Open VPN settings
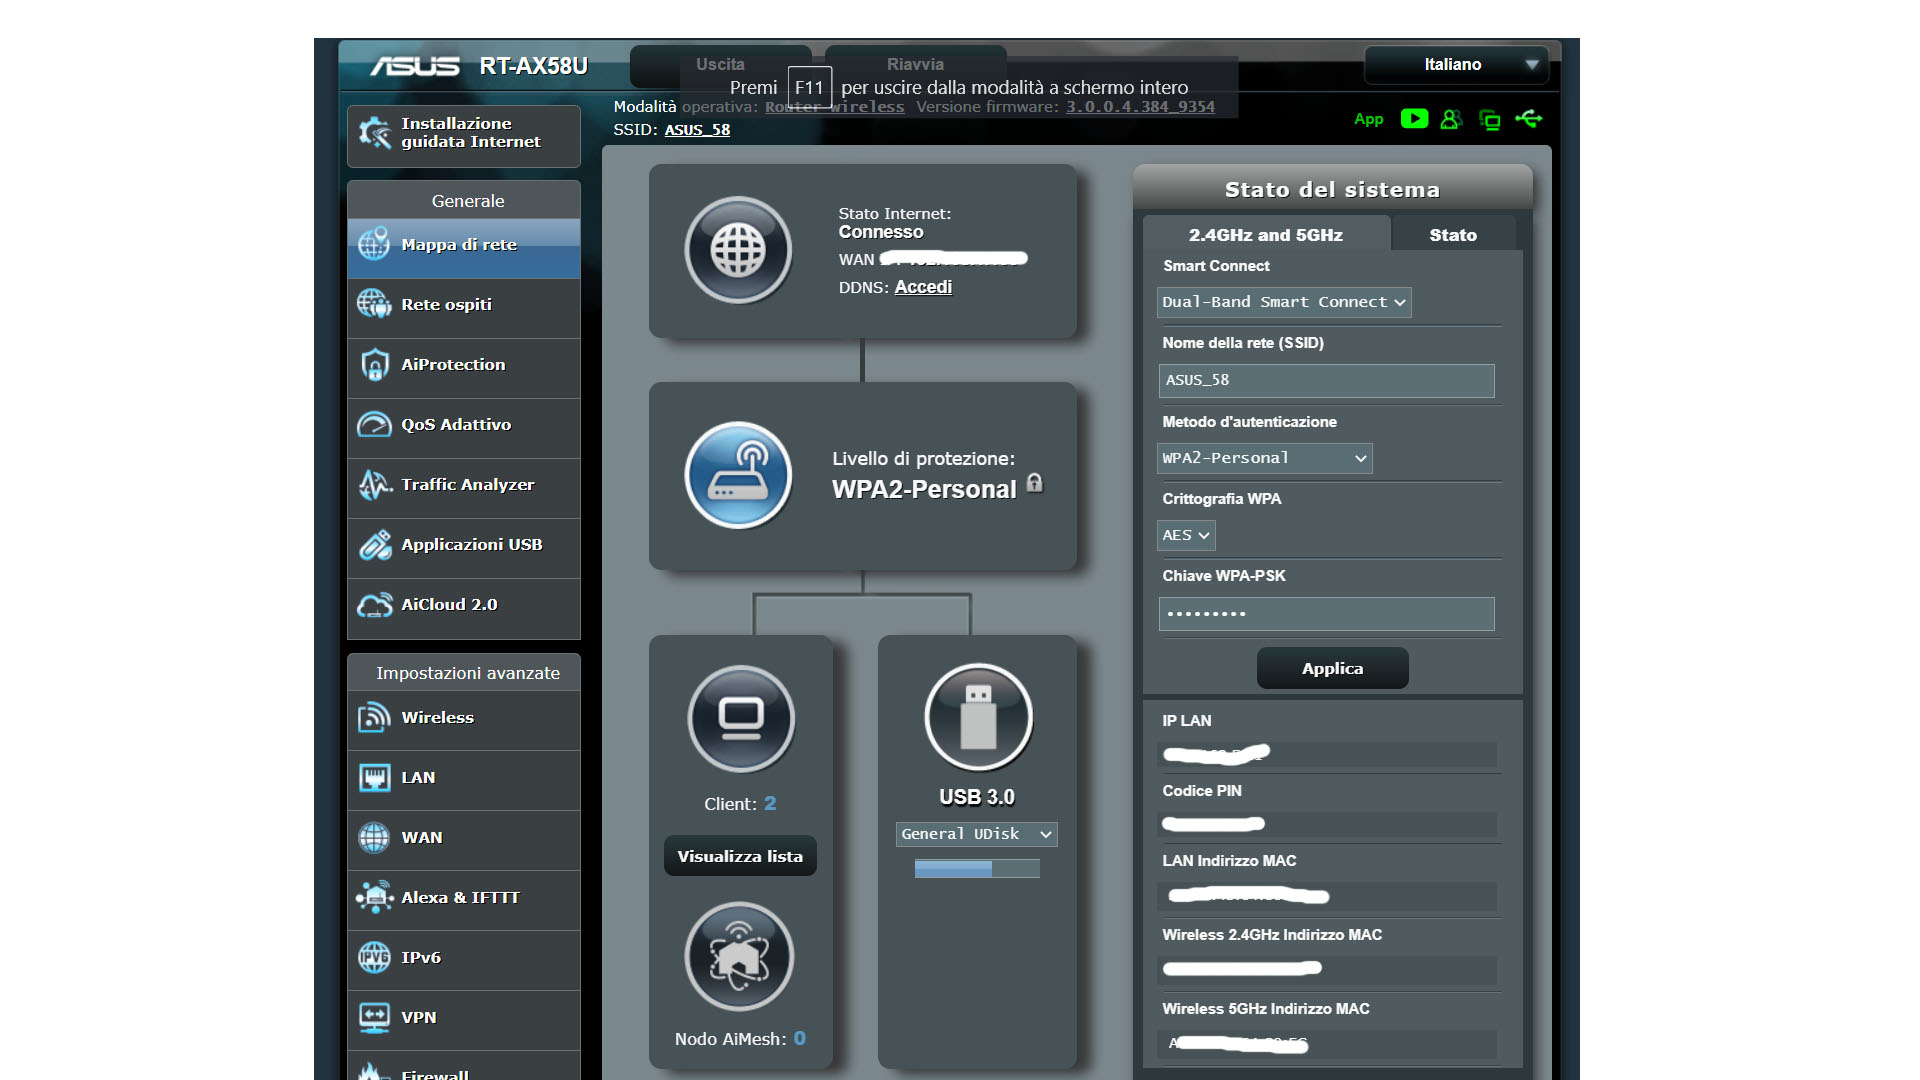The image size is (1920, 1080). (464, 1018)
